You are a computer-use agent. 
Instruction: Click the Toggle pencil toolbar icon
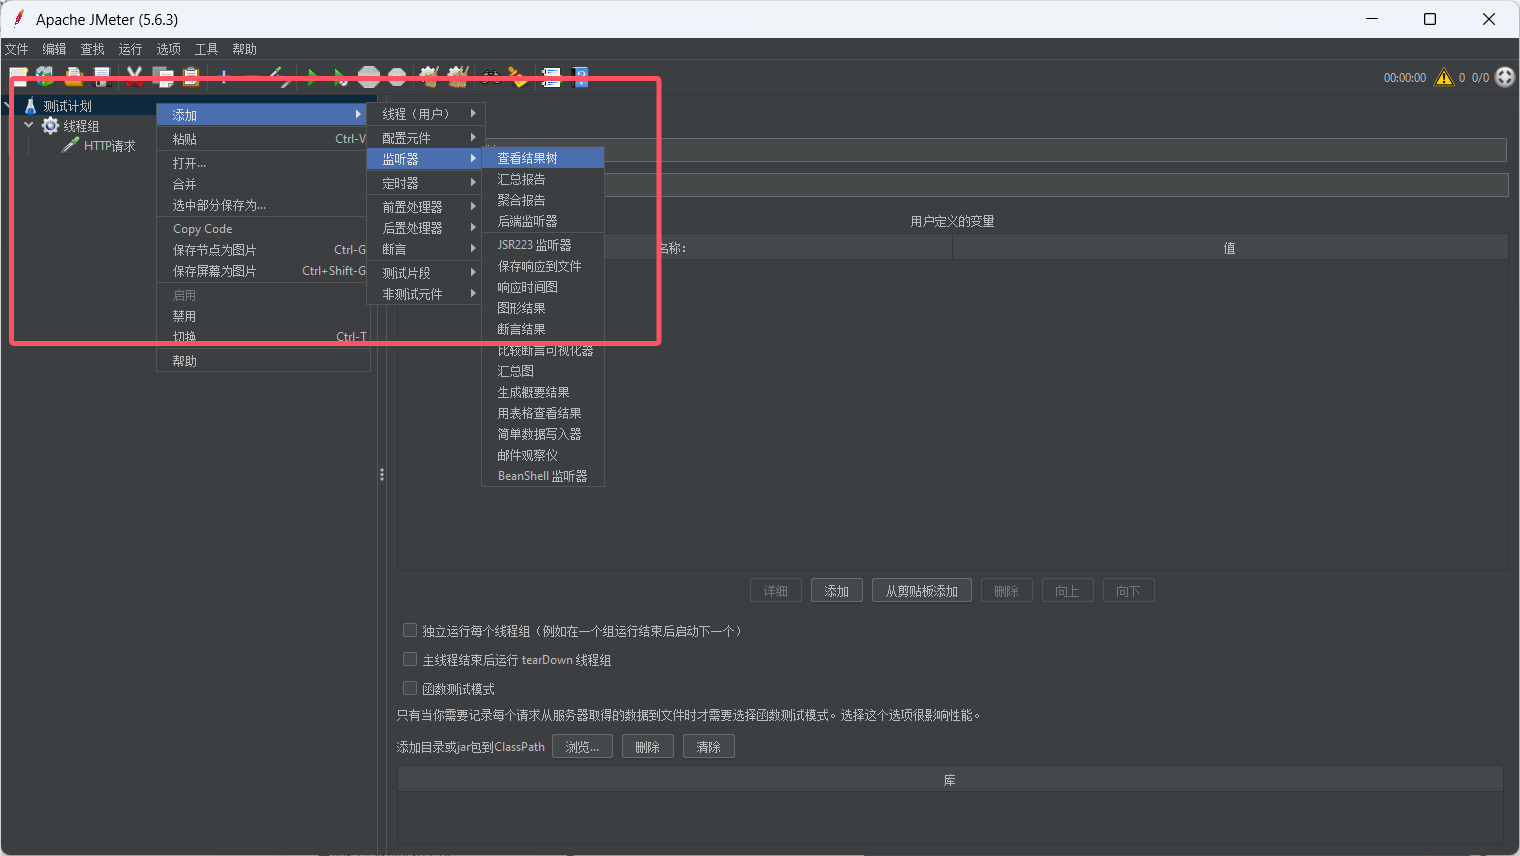tap(280, 77)
